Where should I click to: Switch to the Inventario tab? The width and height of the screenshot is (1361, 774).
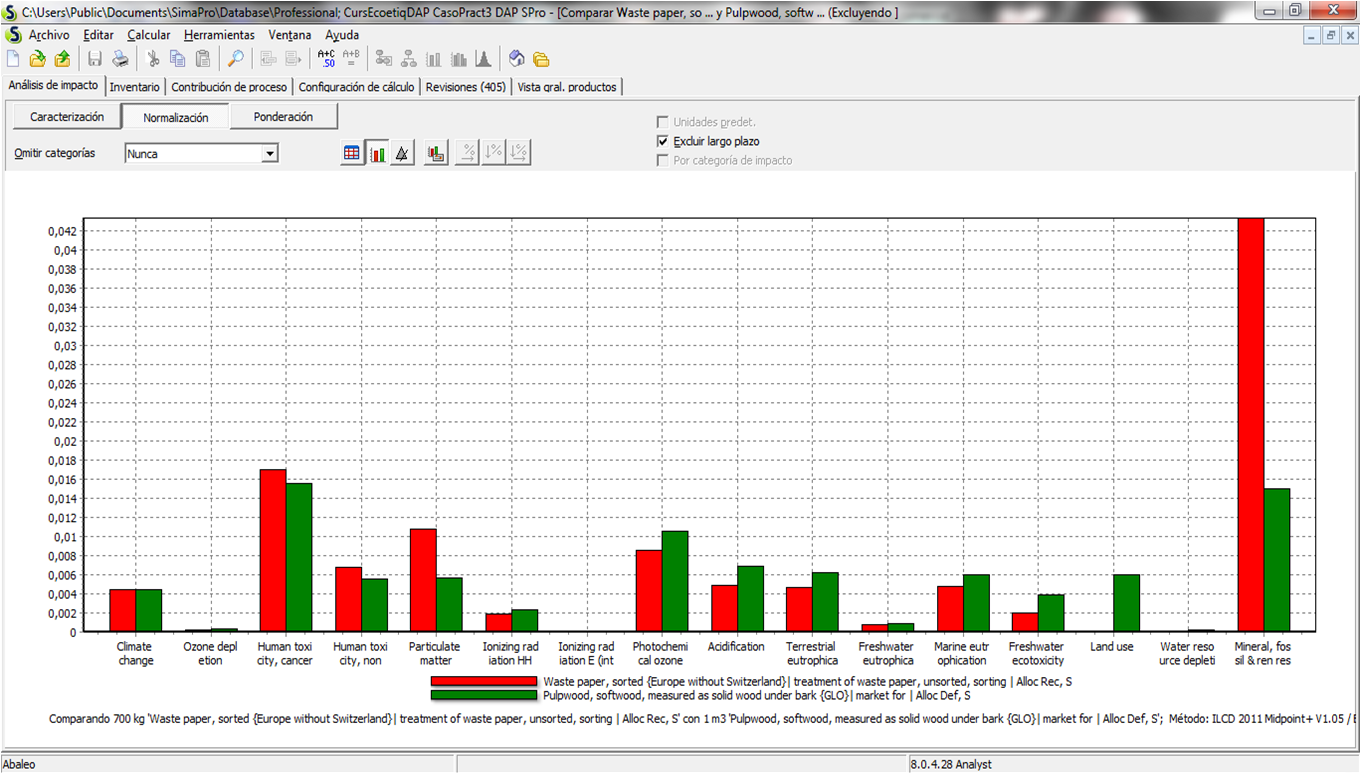coord(134,87)
